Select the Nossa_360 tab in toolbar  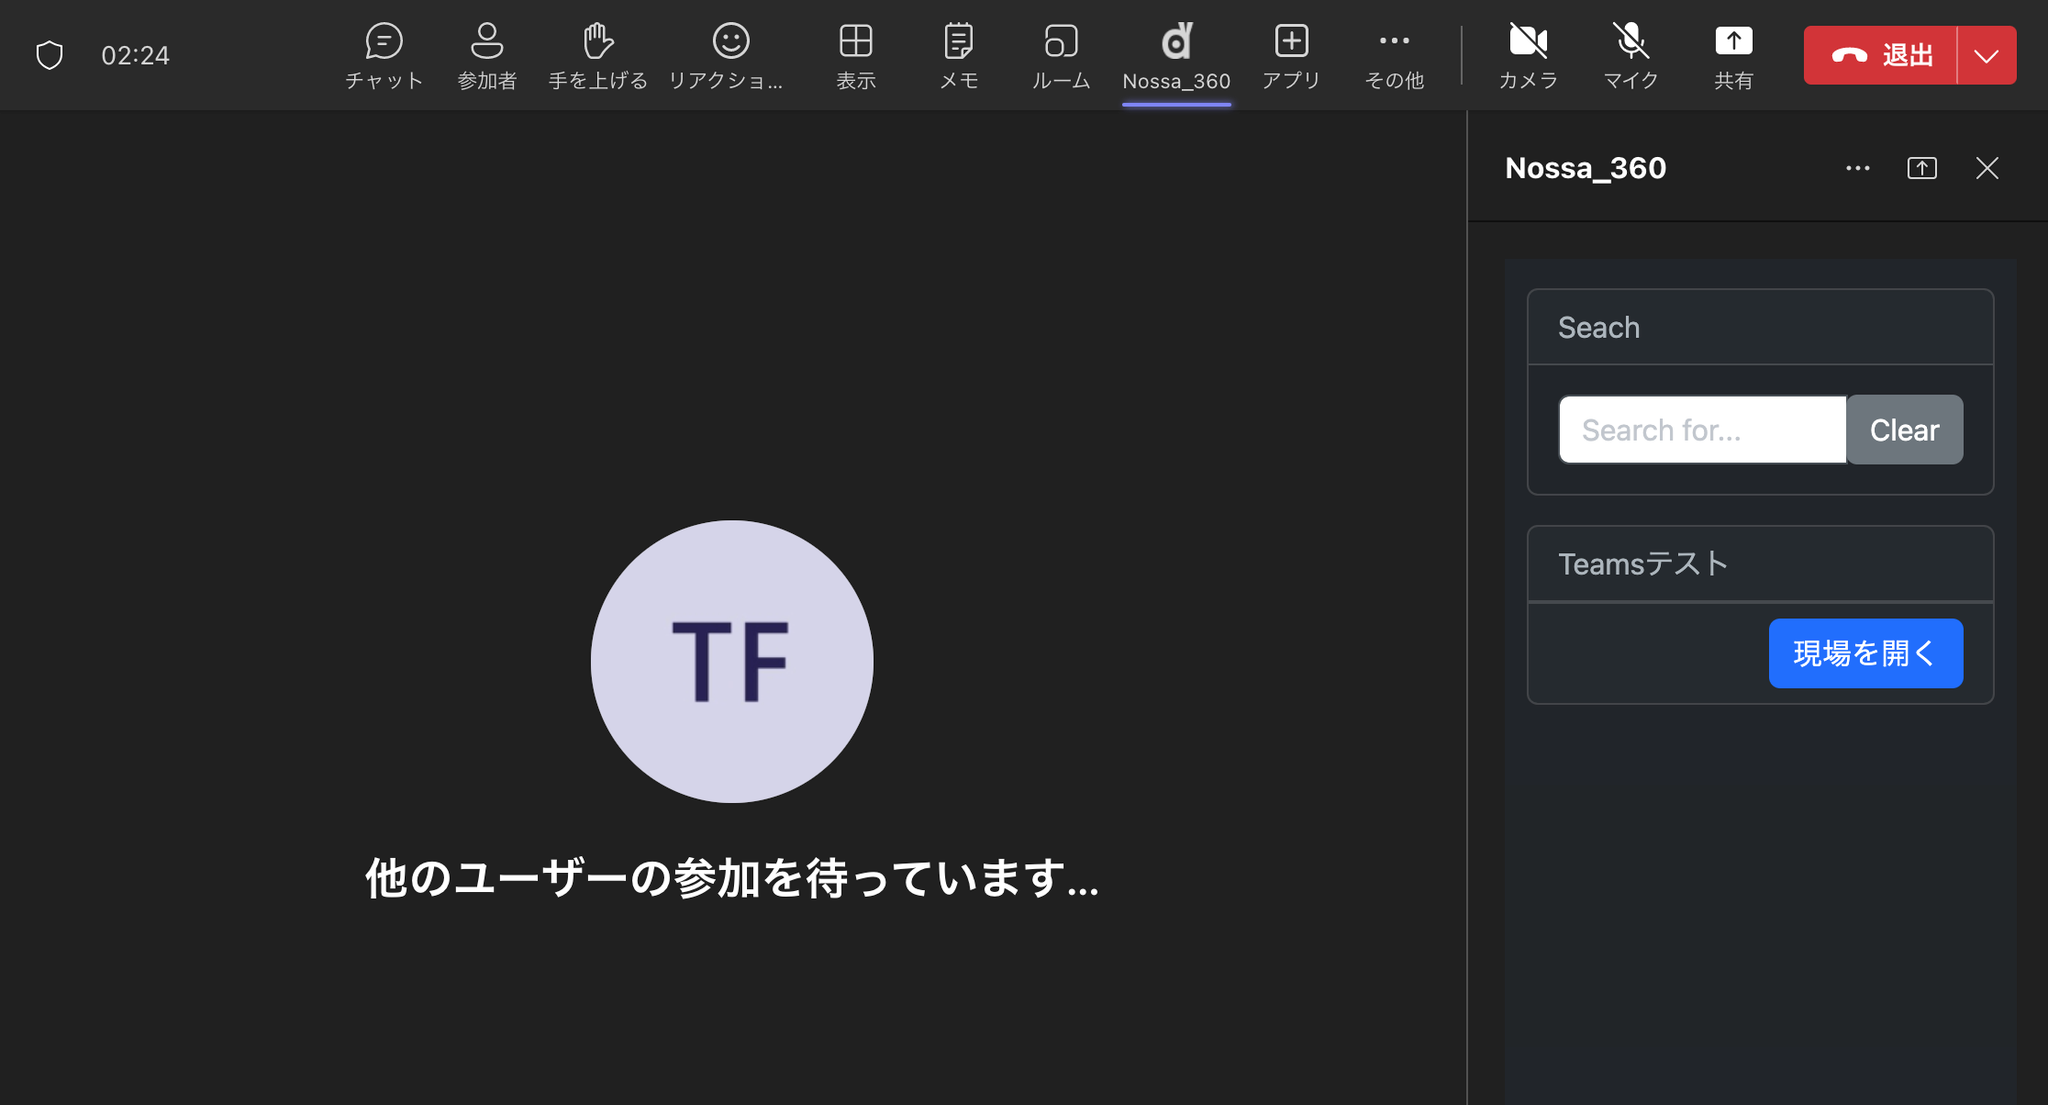point(1176,55)
